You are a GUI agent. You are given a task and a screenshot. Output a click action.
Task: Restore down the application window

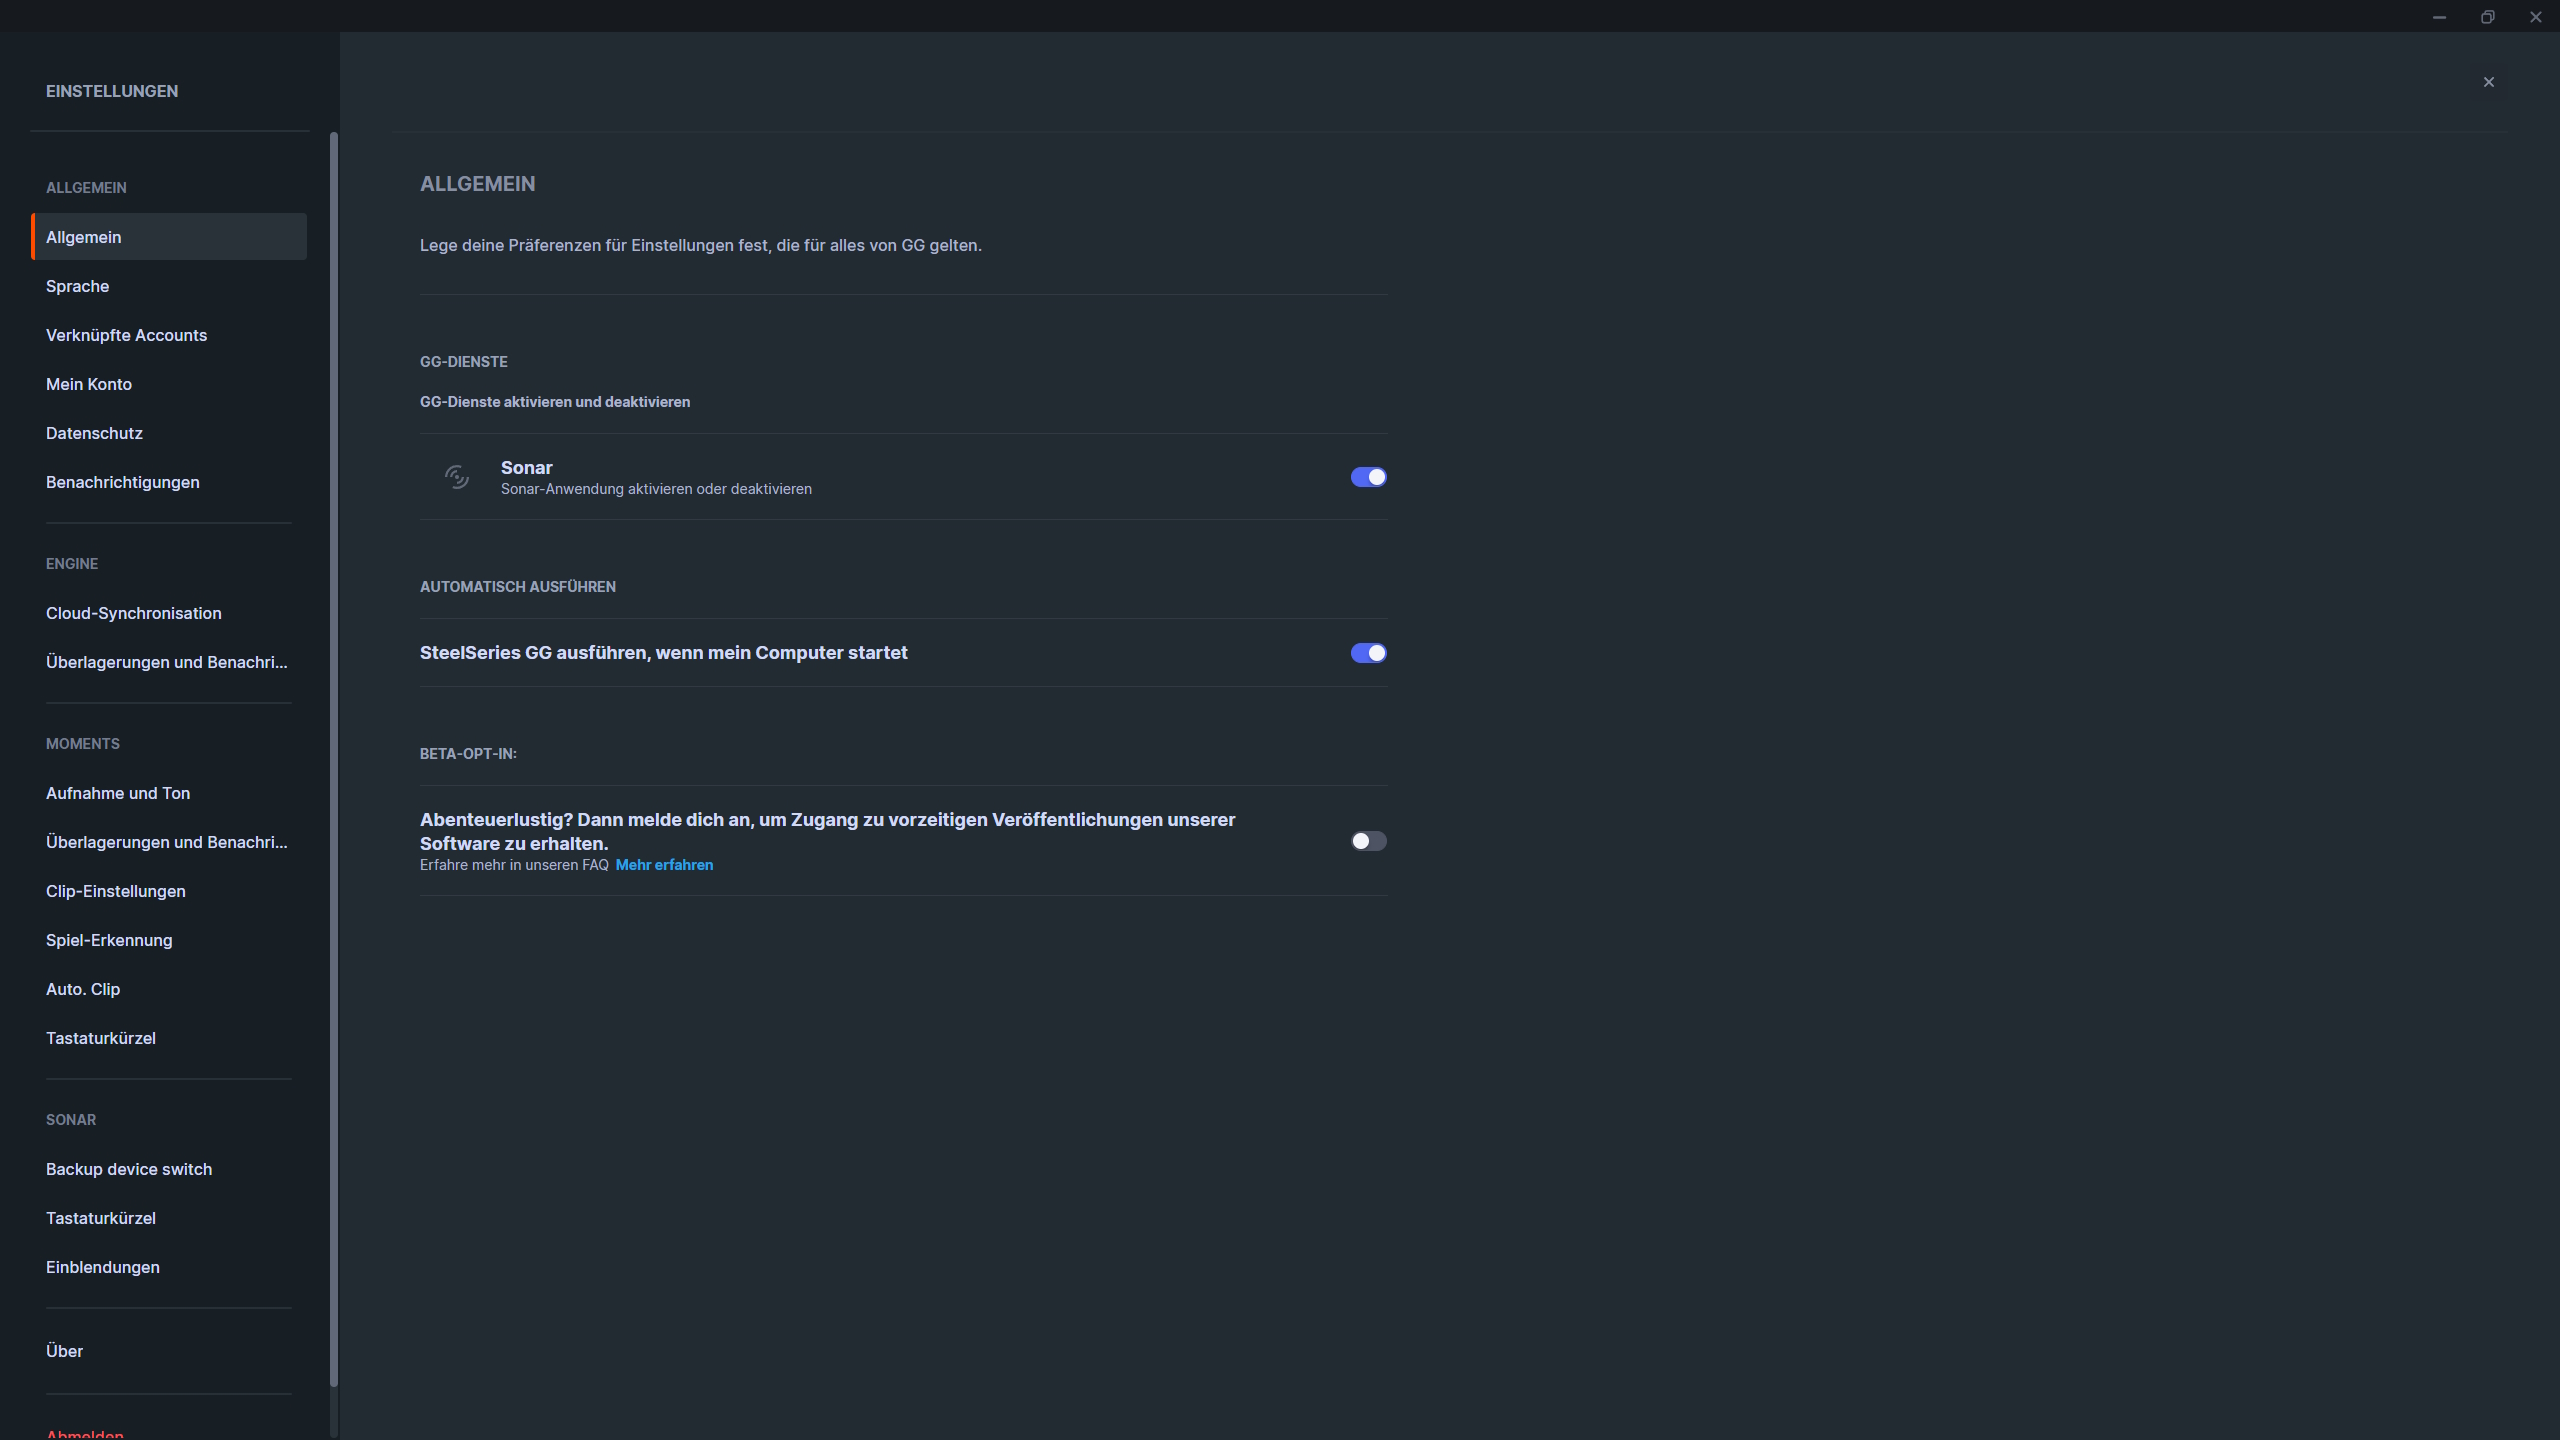2487,17
